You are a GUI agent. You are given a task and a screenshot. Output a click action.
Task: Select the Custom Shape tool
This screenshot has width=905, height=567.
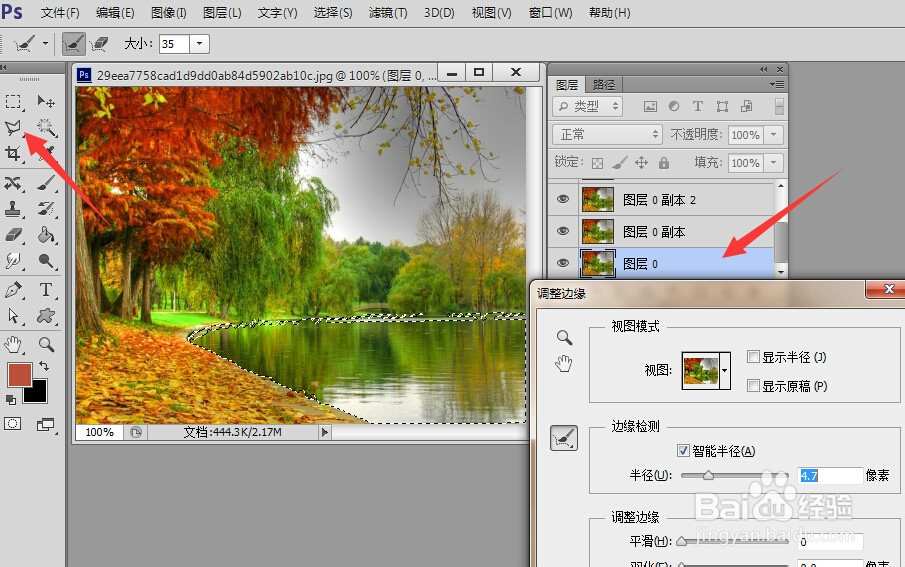(x=46, y=316)
